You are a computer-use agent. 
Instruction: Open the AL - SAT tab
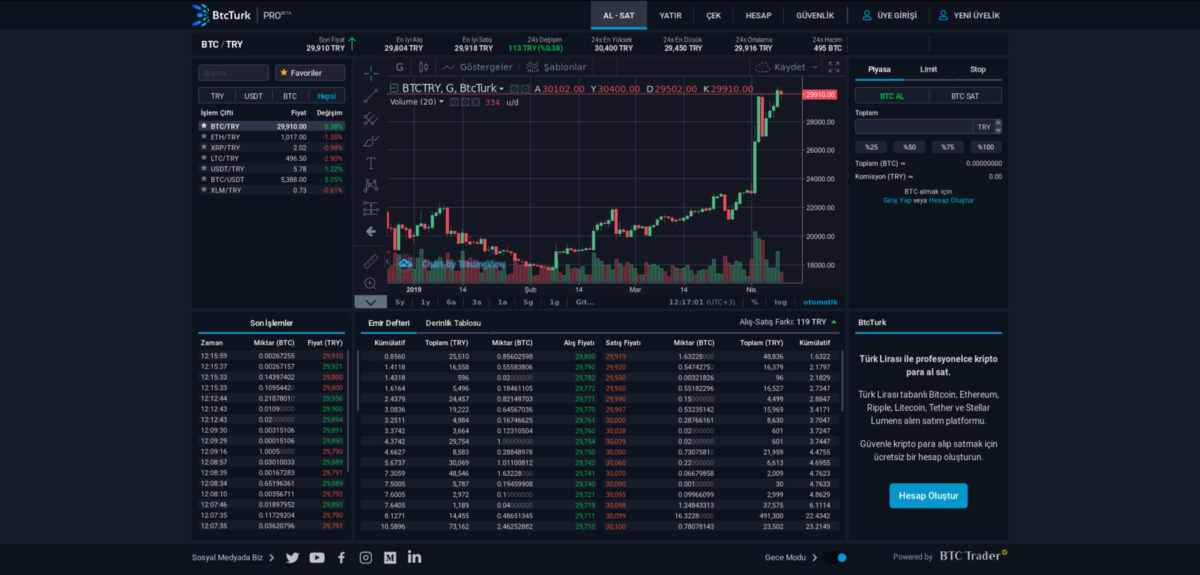619,15
